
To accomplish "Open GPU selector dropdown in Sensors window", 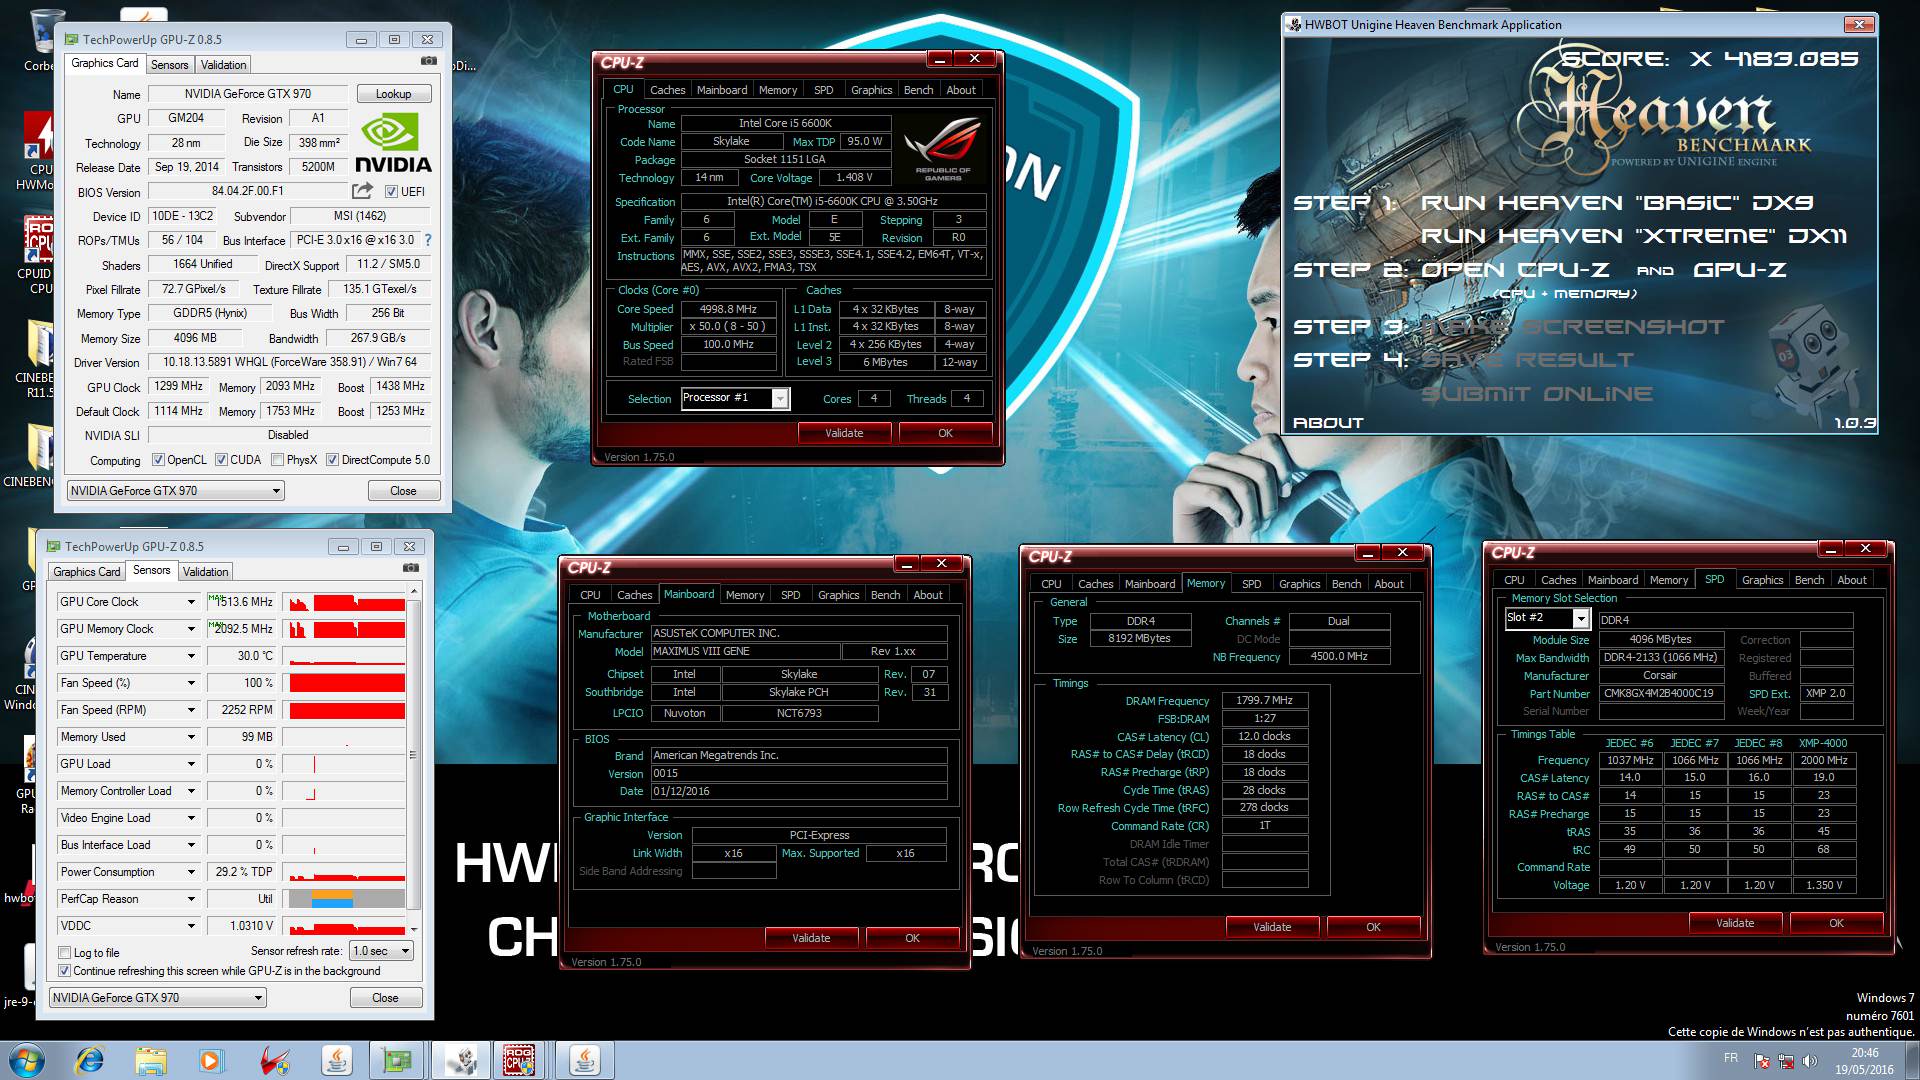I will [x=158, y=998].
